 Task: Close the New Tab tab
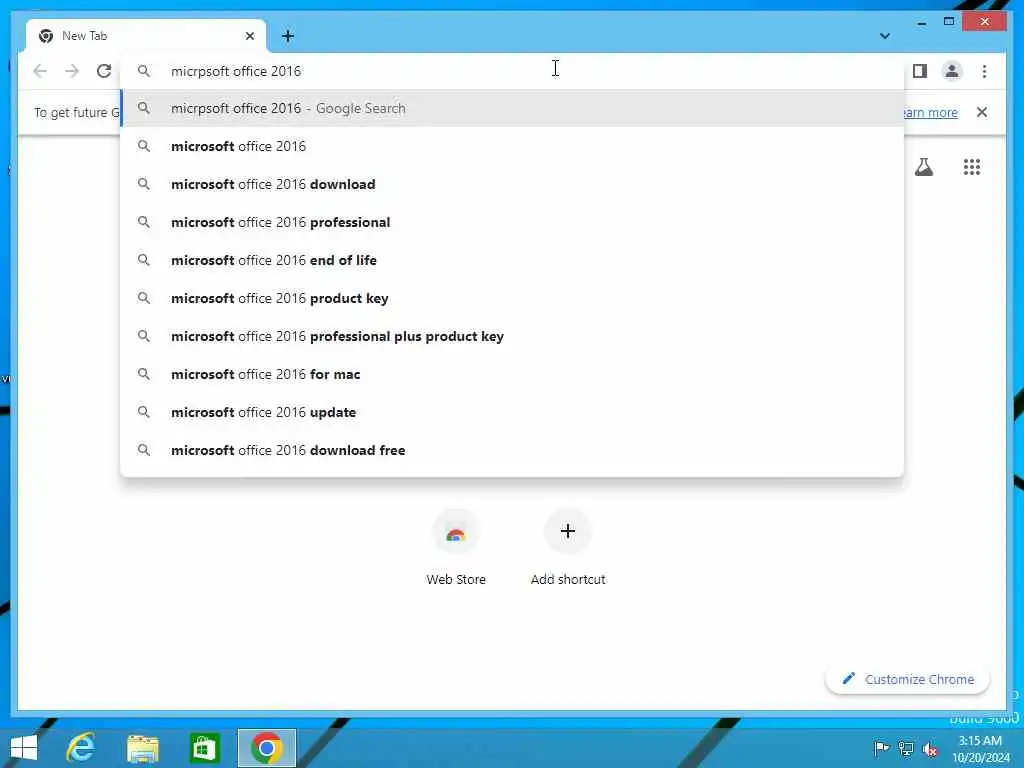pyautogui.click(x=250, y=36)
